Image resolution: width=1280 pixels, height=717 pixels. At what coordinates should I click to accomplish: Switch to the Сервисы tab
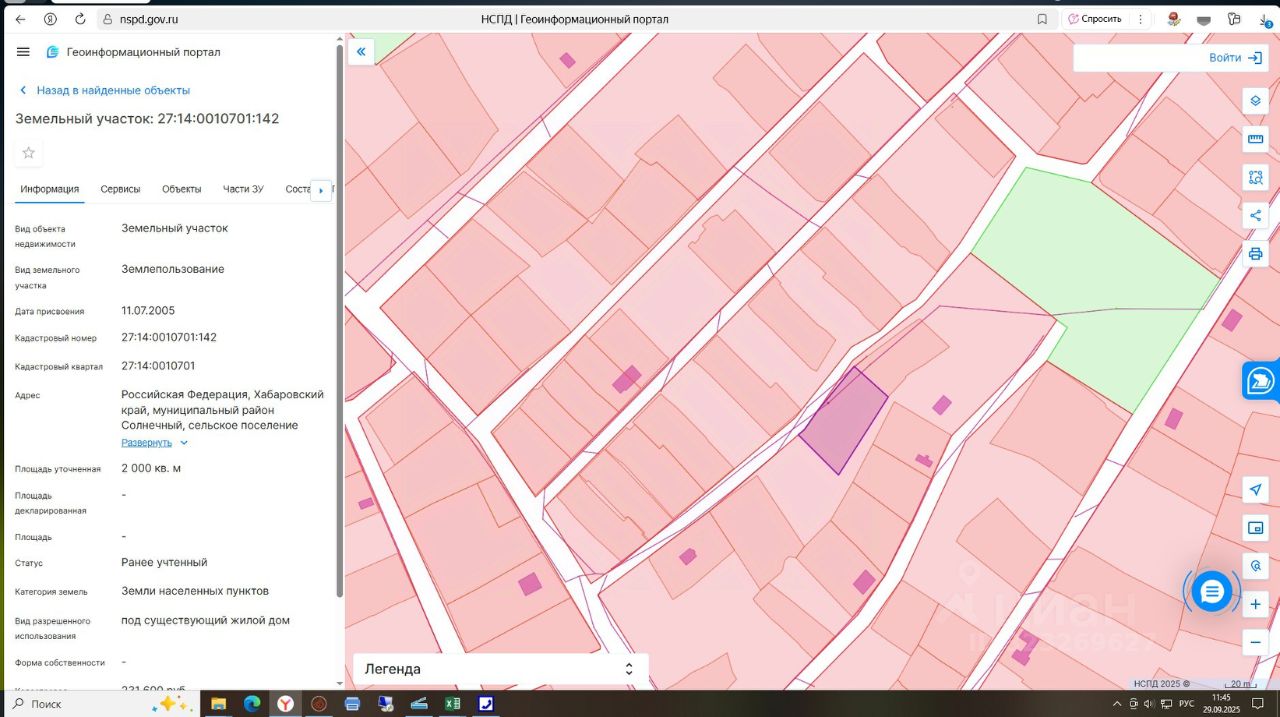click(x=120, y=189)
